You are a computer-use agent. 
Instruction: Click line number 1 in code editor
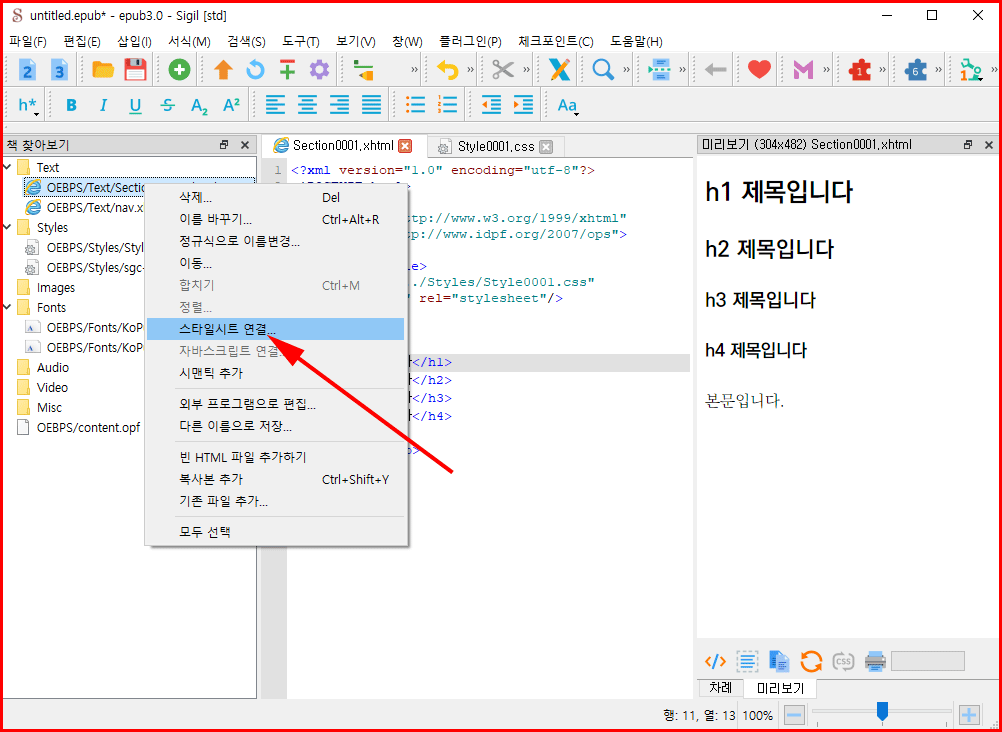click(x=277, y=171)
